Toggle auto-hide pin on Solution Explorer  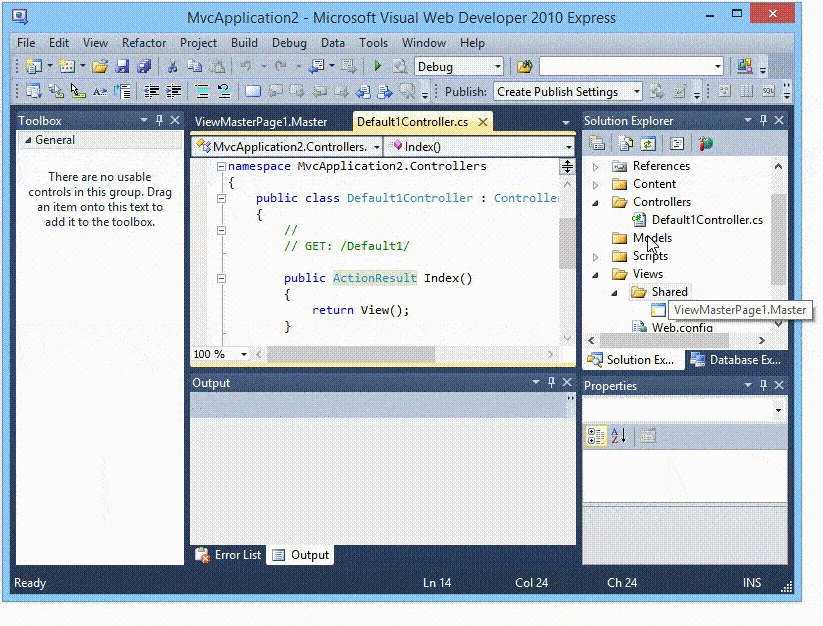(x=764, y=120)
